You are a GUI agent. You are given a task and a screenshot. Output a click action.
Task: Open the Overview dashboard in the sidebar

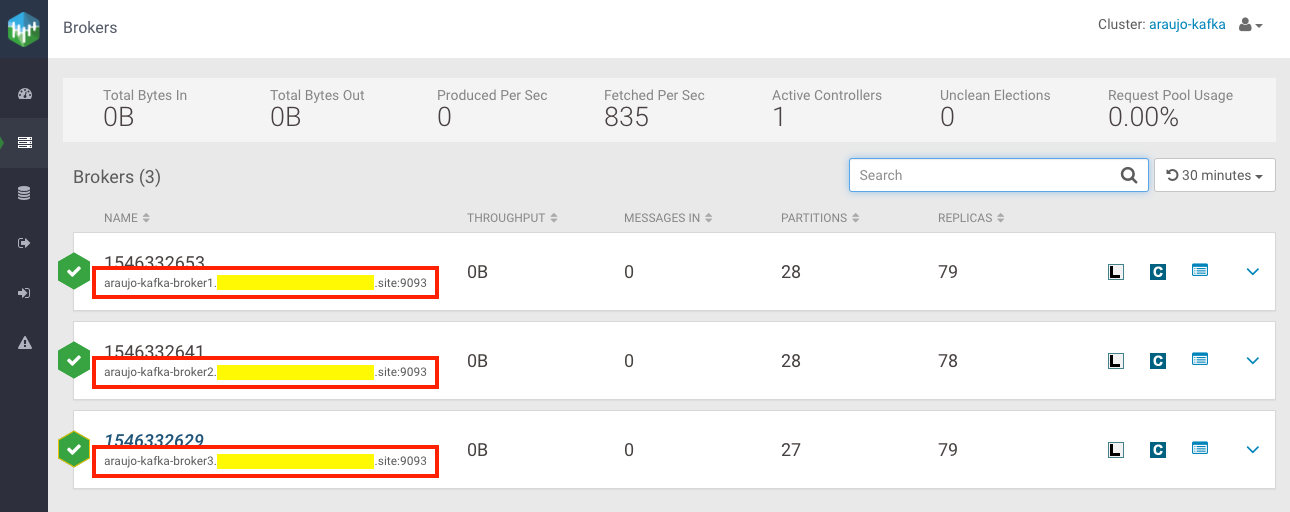(x=25, y=94)
